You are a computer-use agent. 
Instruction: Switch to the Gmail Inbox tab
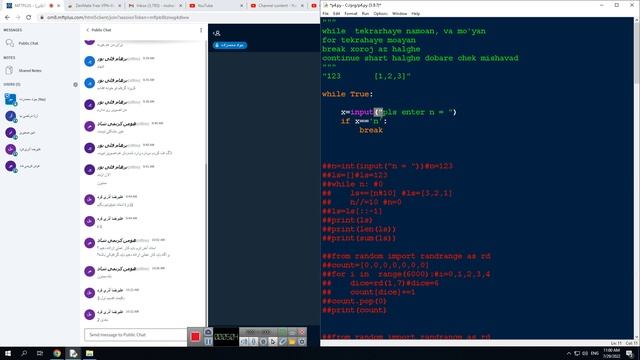(x=154, y=6)
